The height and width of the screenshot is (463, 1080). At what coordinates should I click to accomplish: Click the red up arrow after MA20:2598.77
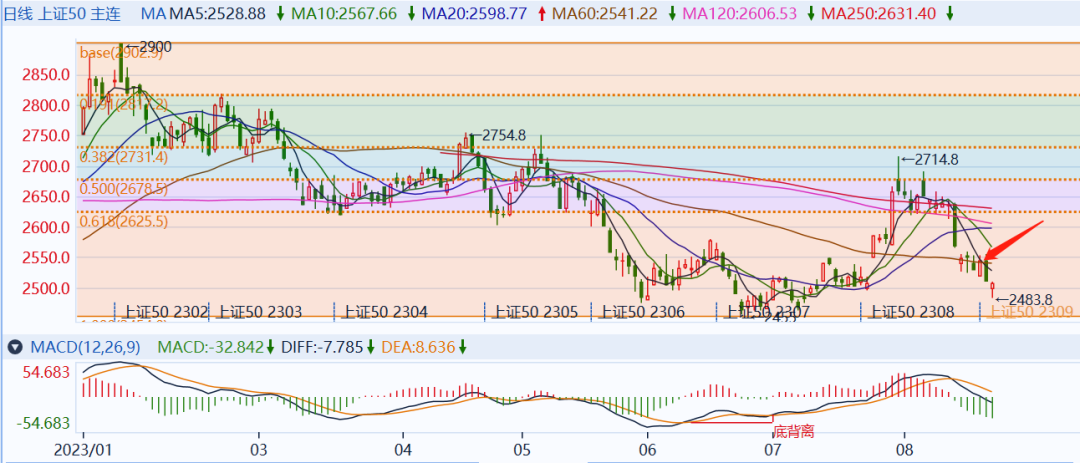point(542,13)
